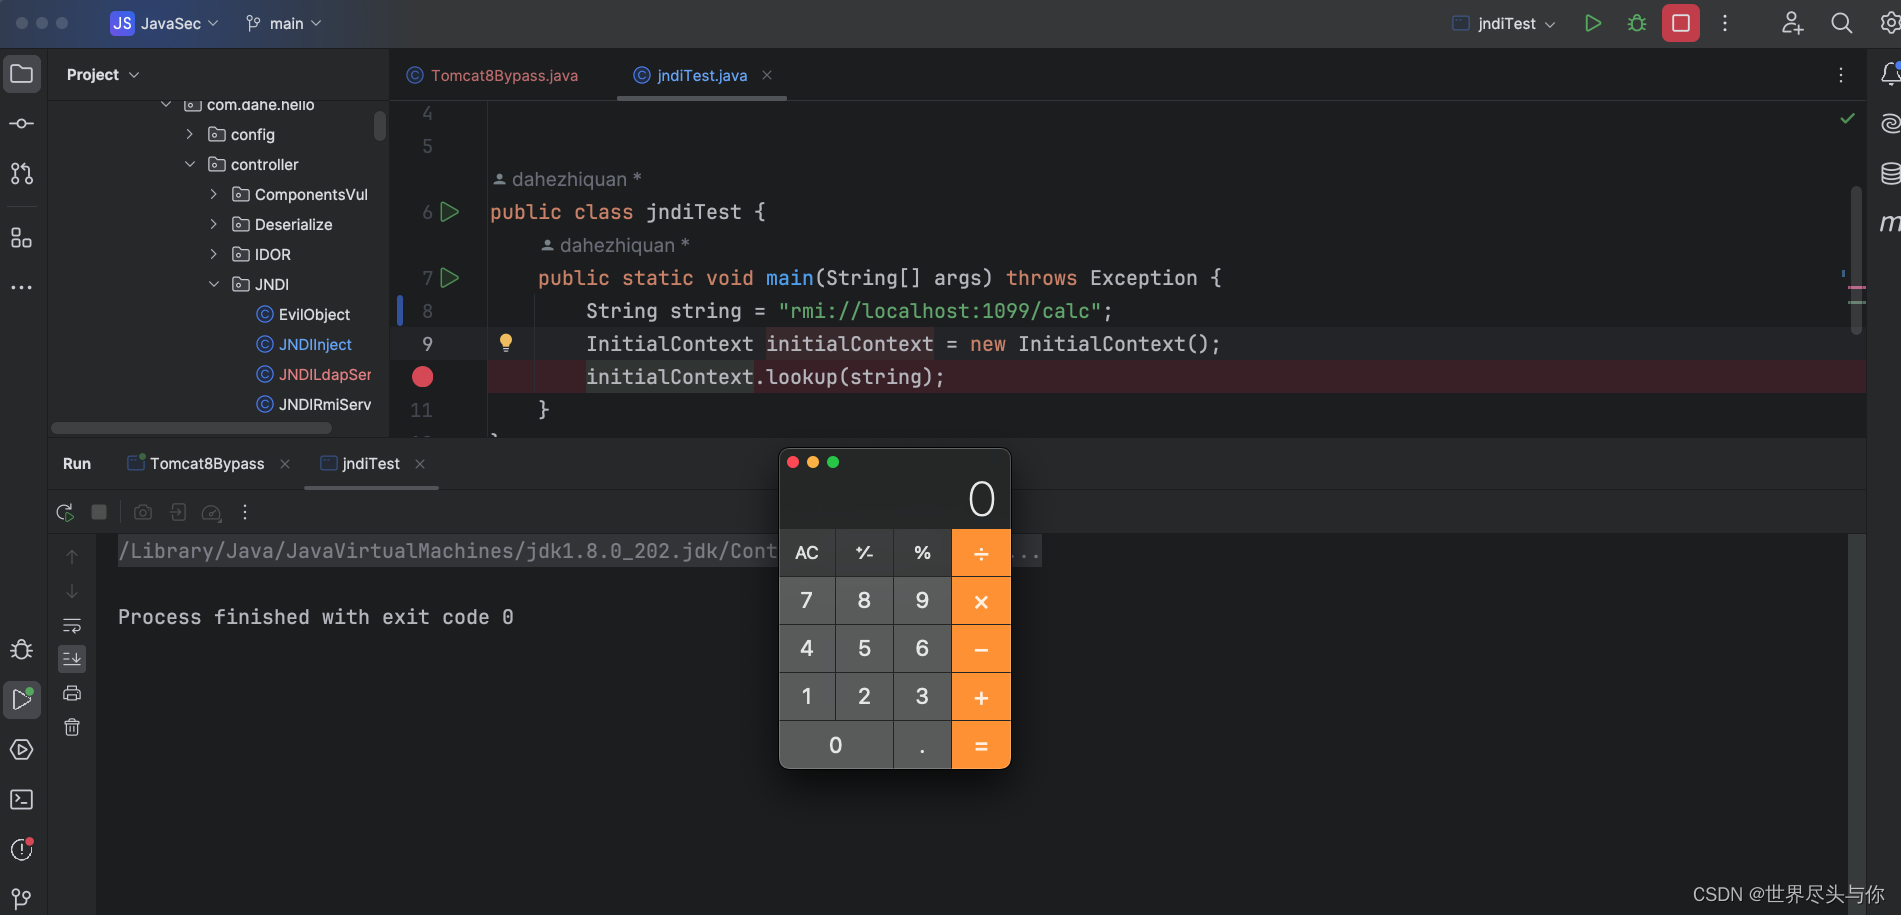This screenshot has width=1901, height=915.
Task: Click the project tree horizontal scrollbar
Action: pos(191,428)
